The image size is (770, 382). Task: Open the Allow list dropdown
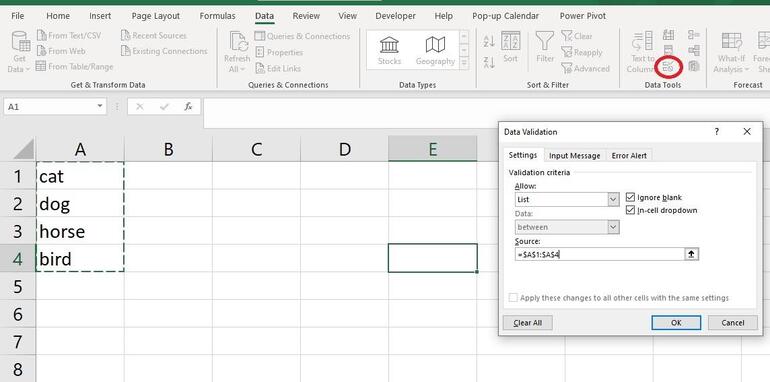click(x=613, y=199)
